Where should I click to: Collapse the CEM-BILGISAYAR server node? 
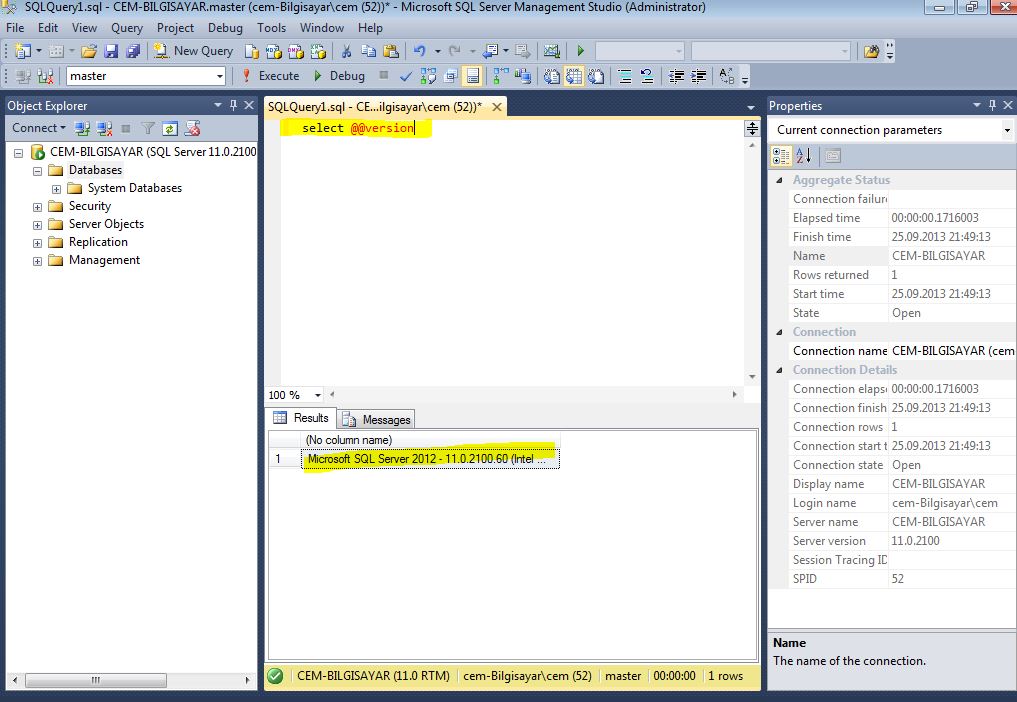coord(18,153)
